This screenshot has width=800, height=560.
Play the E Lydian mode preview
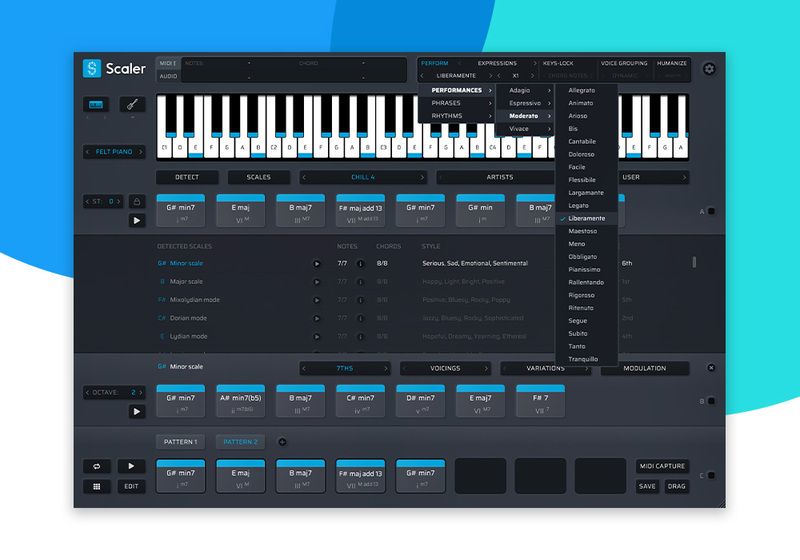[x=316, y=337]
